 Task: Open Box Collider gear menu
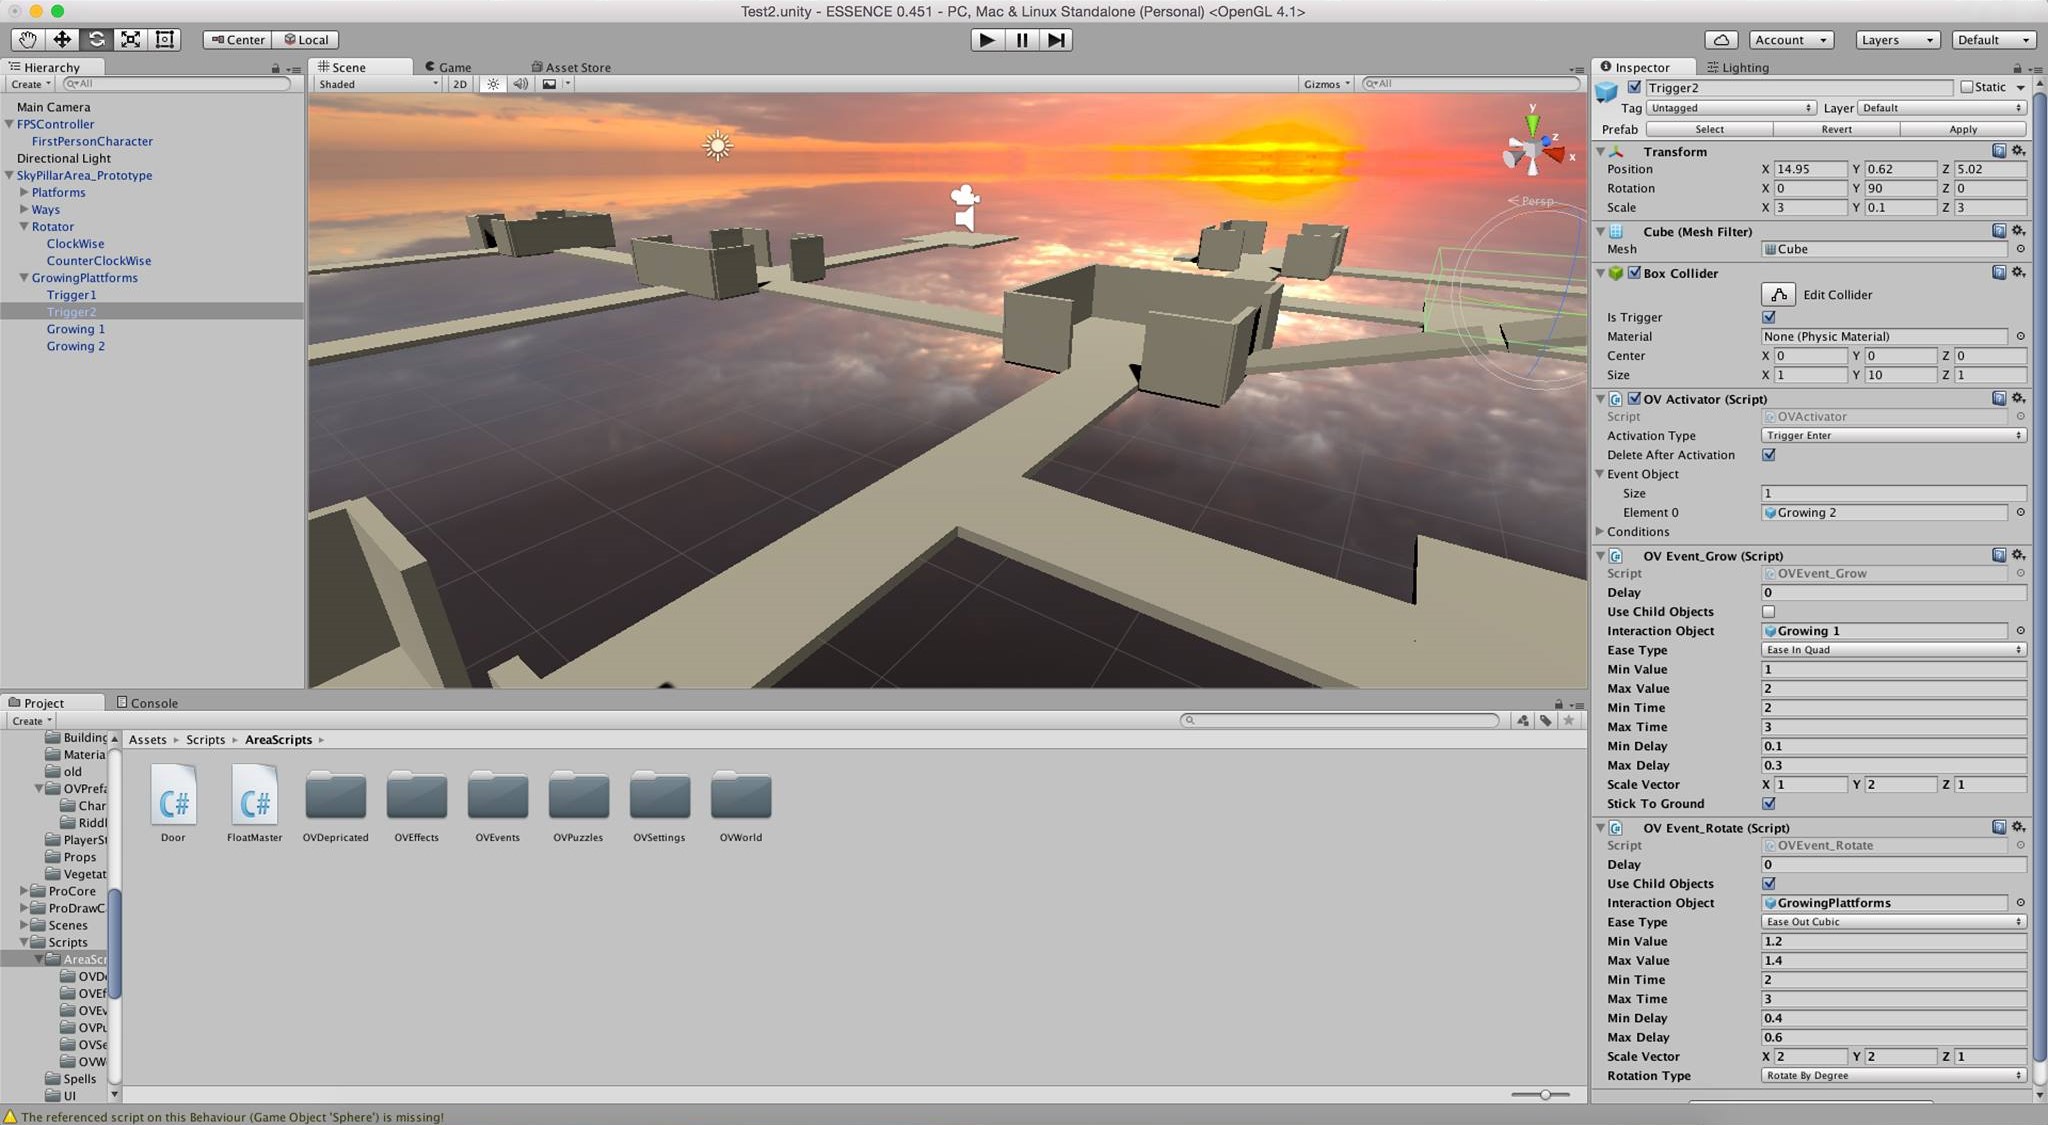[x=2018, y=272]
